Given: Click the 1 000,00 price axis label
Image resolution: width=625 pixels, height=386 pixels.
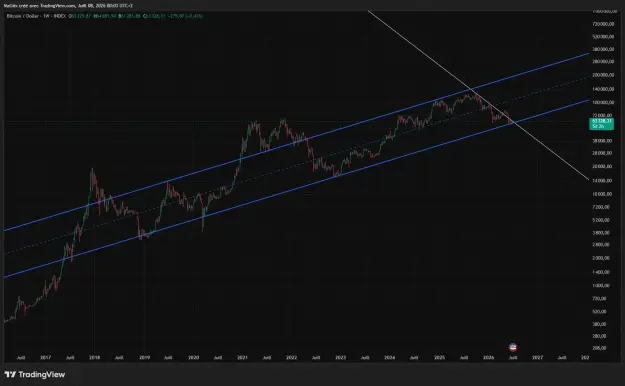Looking at the screenshot, I should coord(601,286).
